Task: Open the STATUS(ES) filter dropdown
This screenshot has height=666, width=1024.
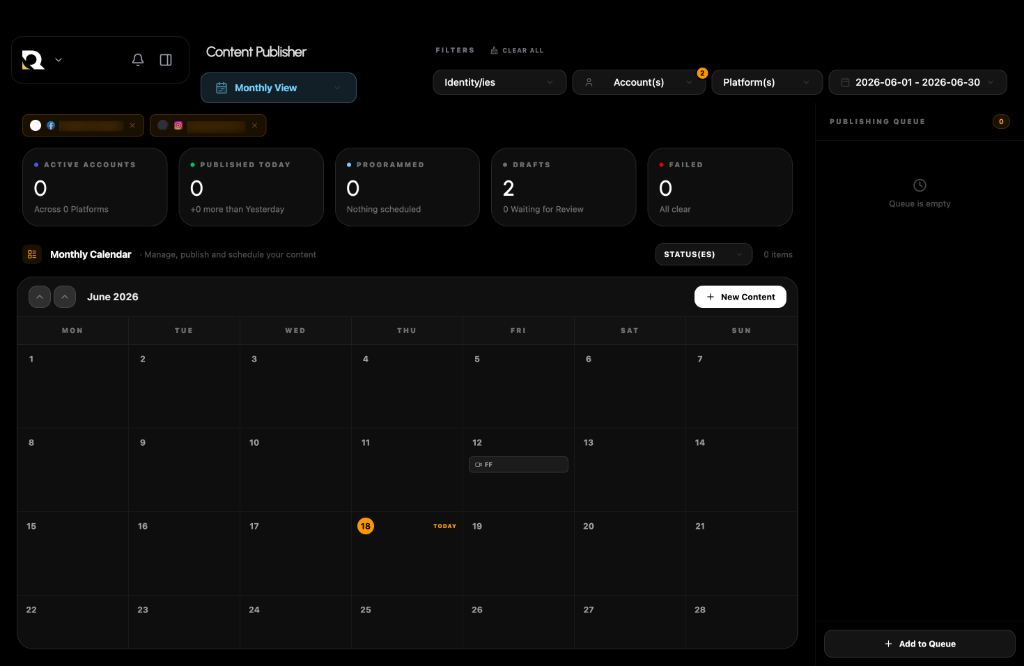Action: [703, 255]
